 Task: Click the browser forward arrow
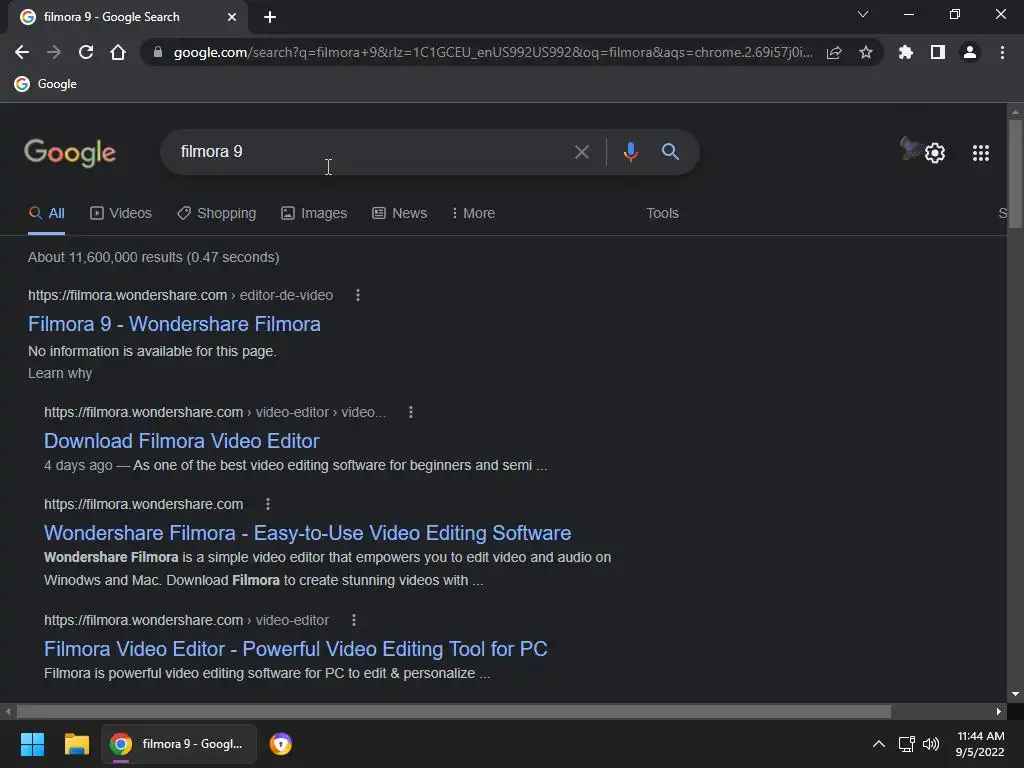[x=54, y=52]
